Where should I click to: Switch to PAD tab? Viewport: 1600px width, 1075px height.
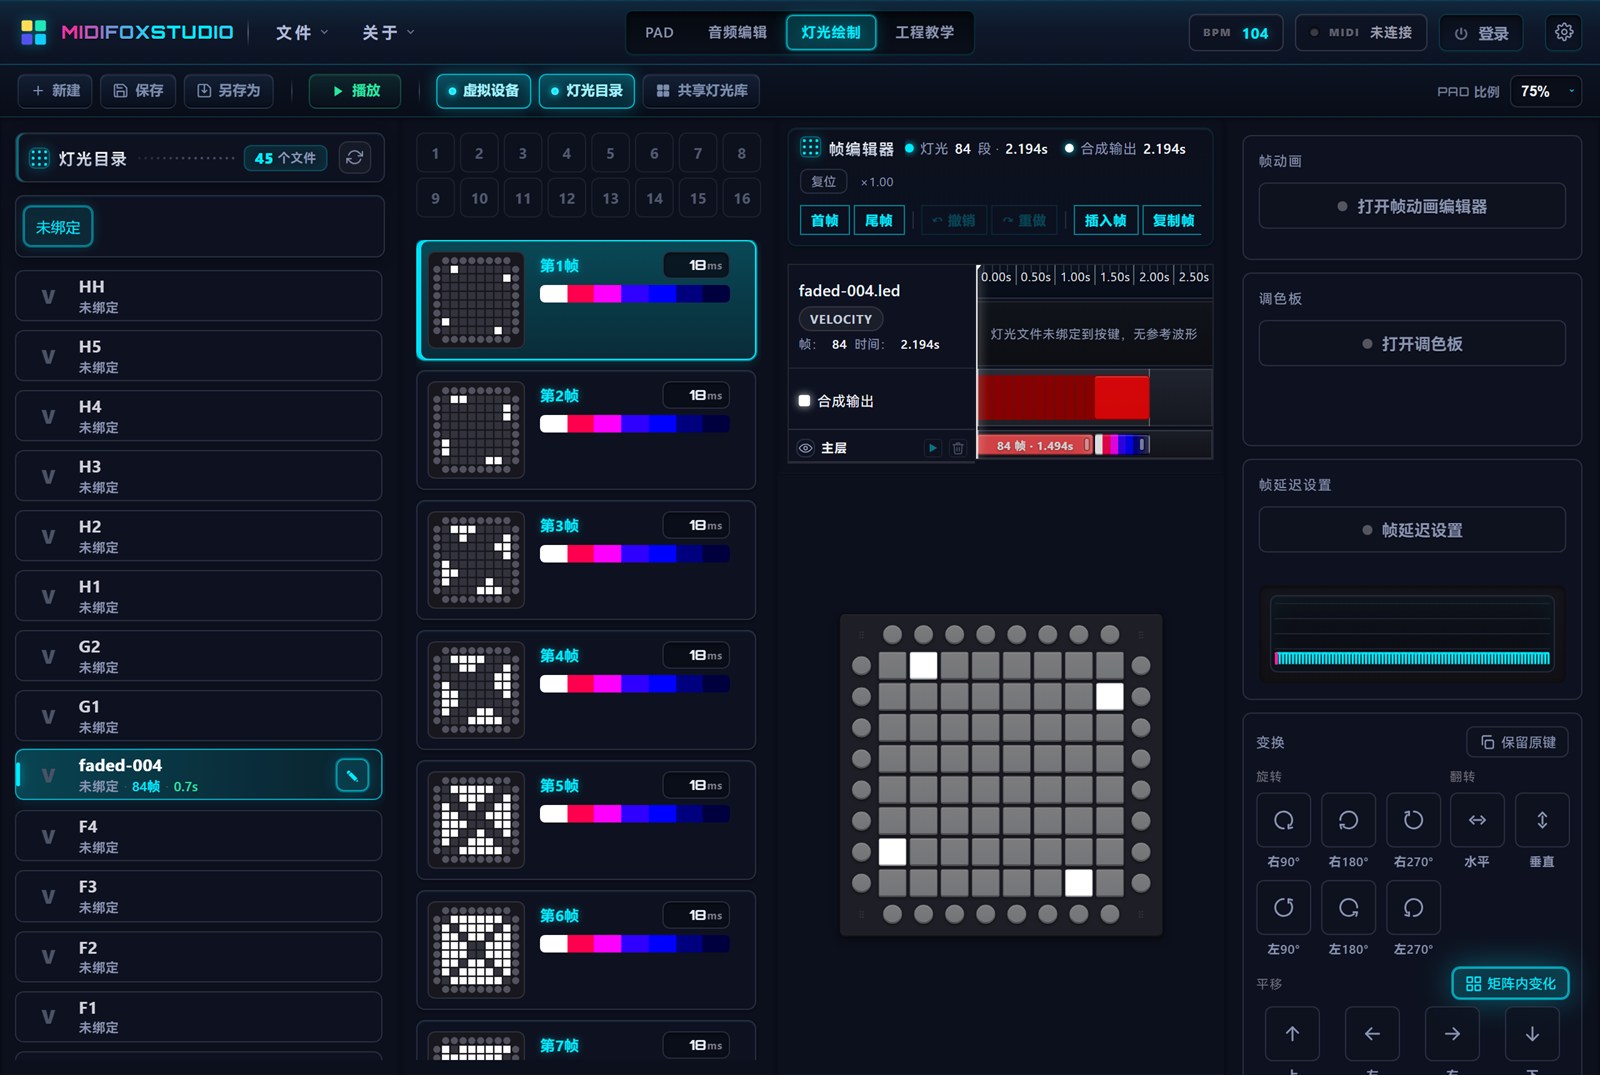659,32
